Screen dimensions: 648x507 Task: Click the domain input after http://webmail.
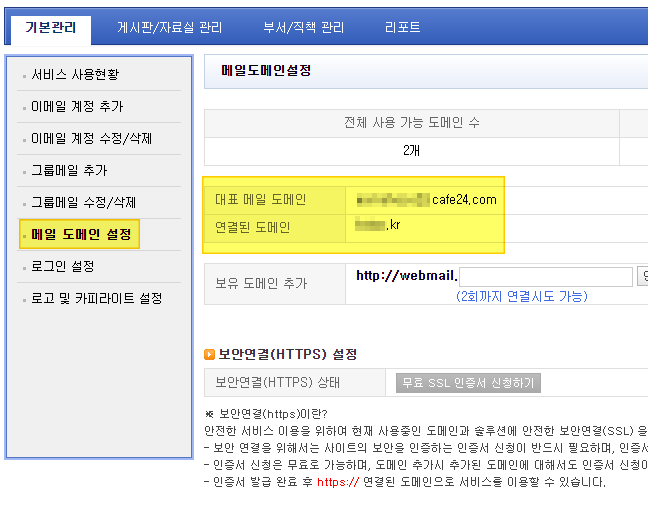(x=546, y=277)
